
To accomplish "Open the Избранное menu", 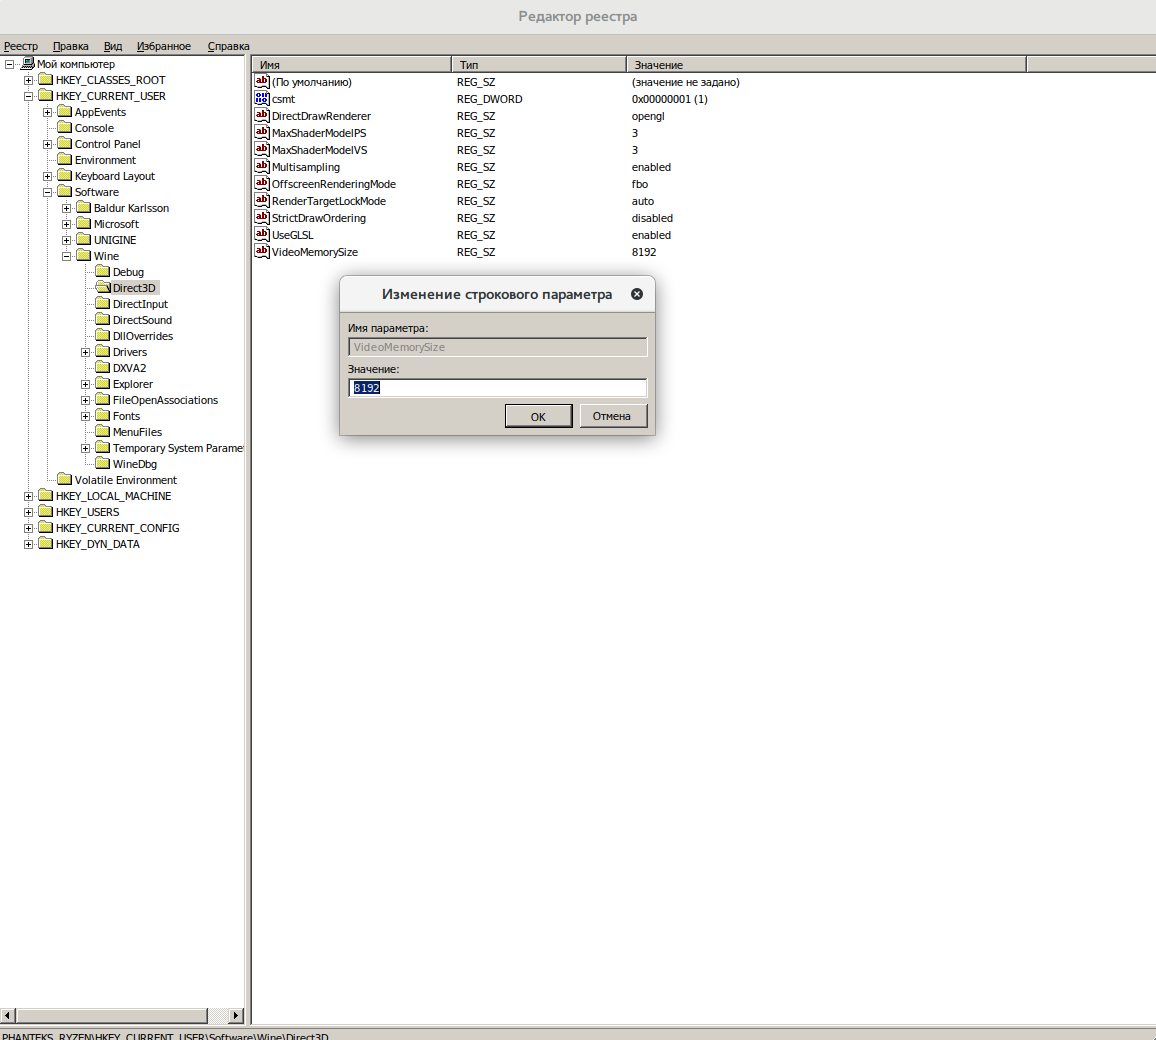I will tap(164, 46).
